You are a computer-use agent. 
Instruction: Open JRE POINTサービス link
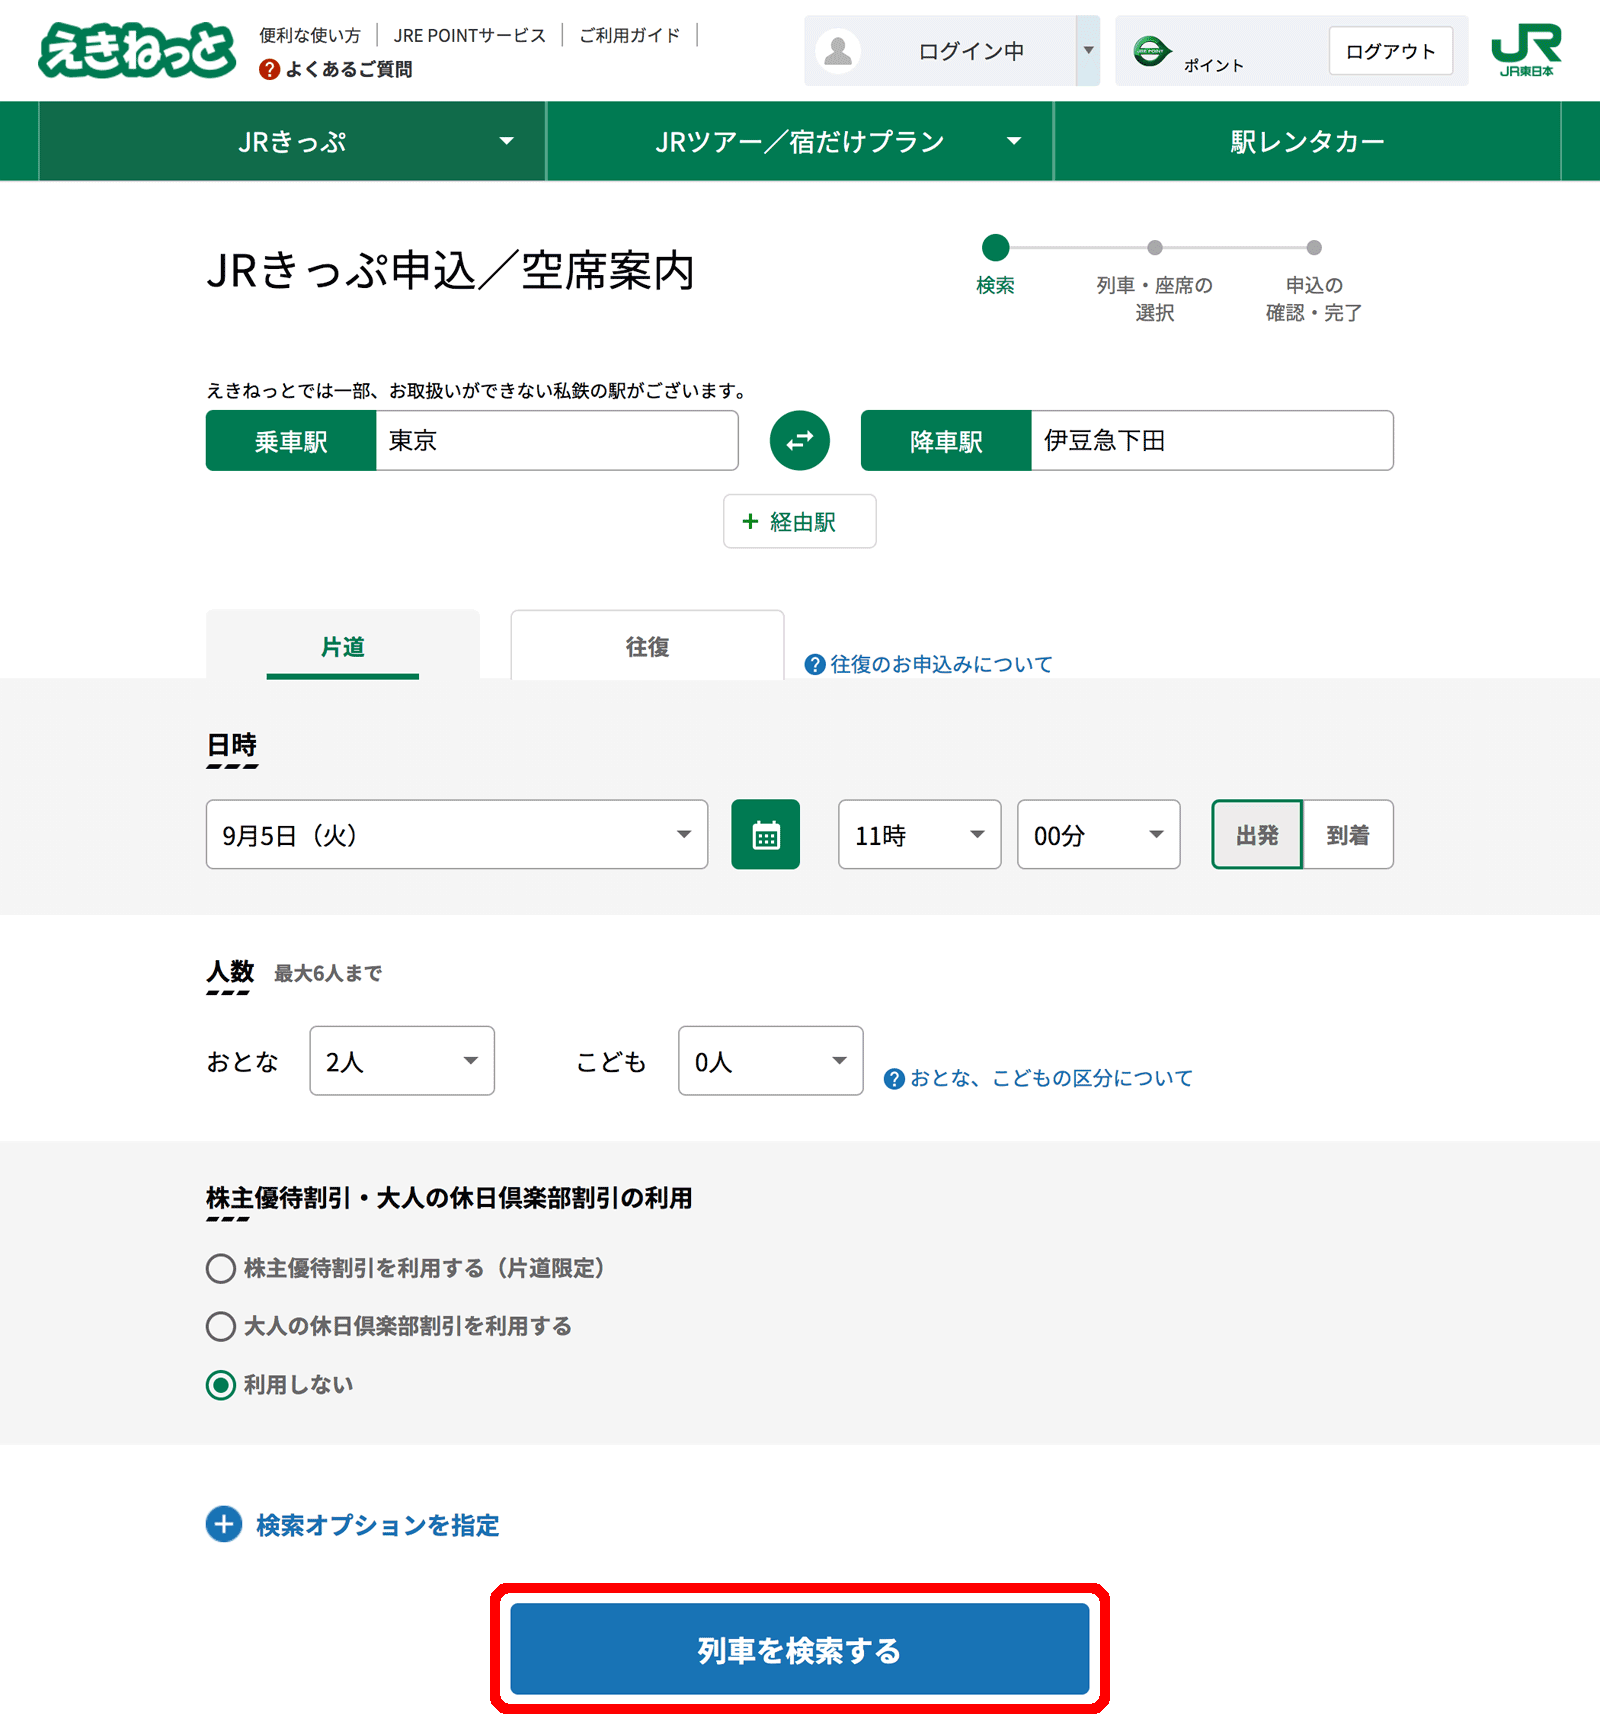470,35
